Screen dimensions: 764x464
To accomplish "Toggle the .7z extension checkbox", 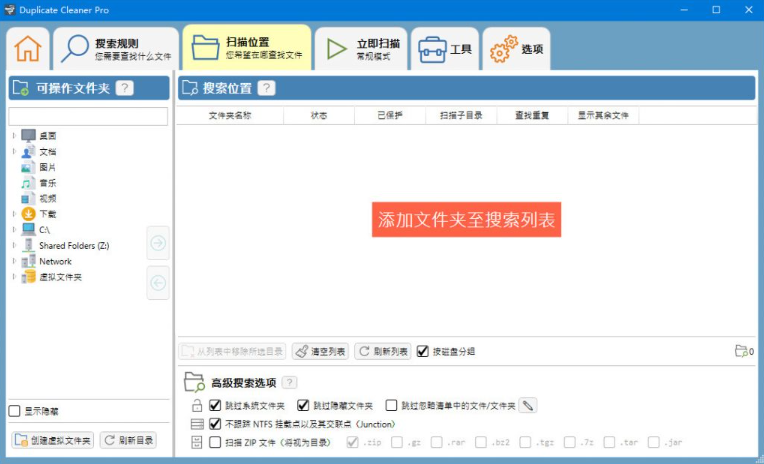I will click(570, 442).
